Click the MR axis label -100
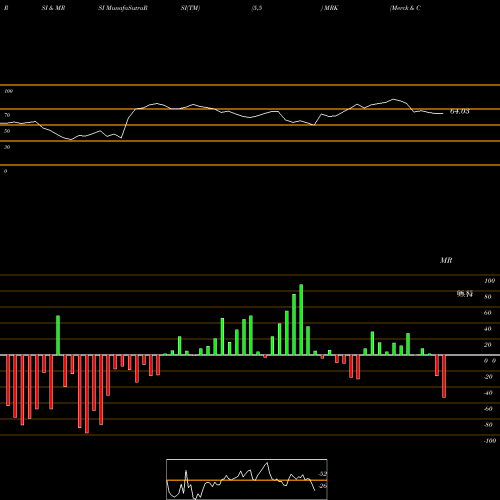Image resolution: width=500 pixels, height=500 pixels. (x=490, y=441)
